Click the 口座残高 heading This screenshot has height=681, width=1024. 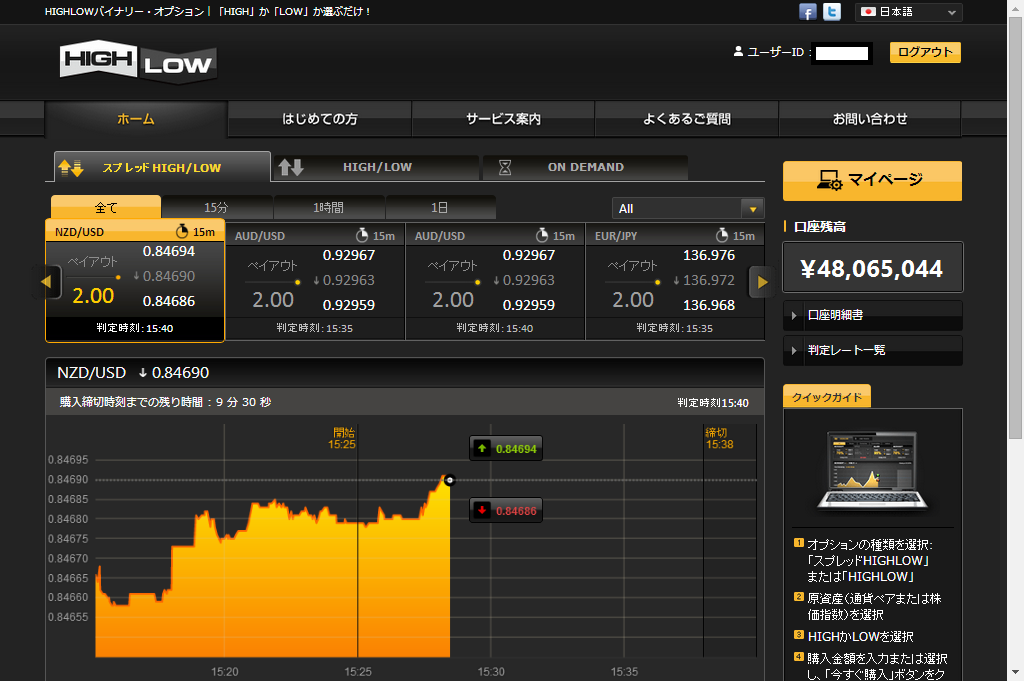[820, 227]
